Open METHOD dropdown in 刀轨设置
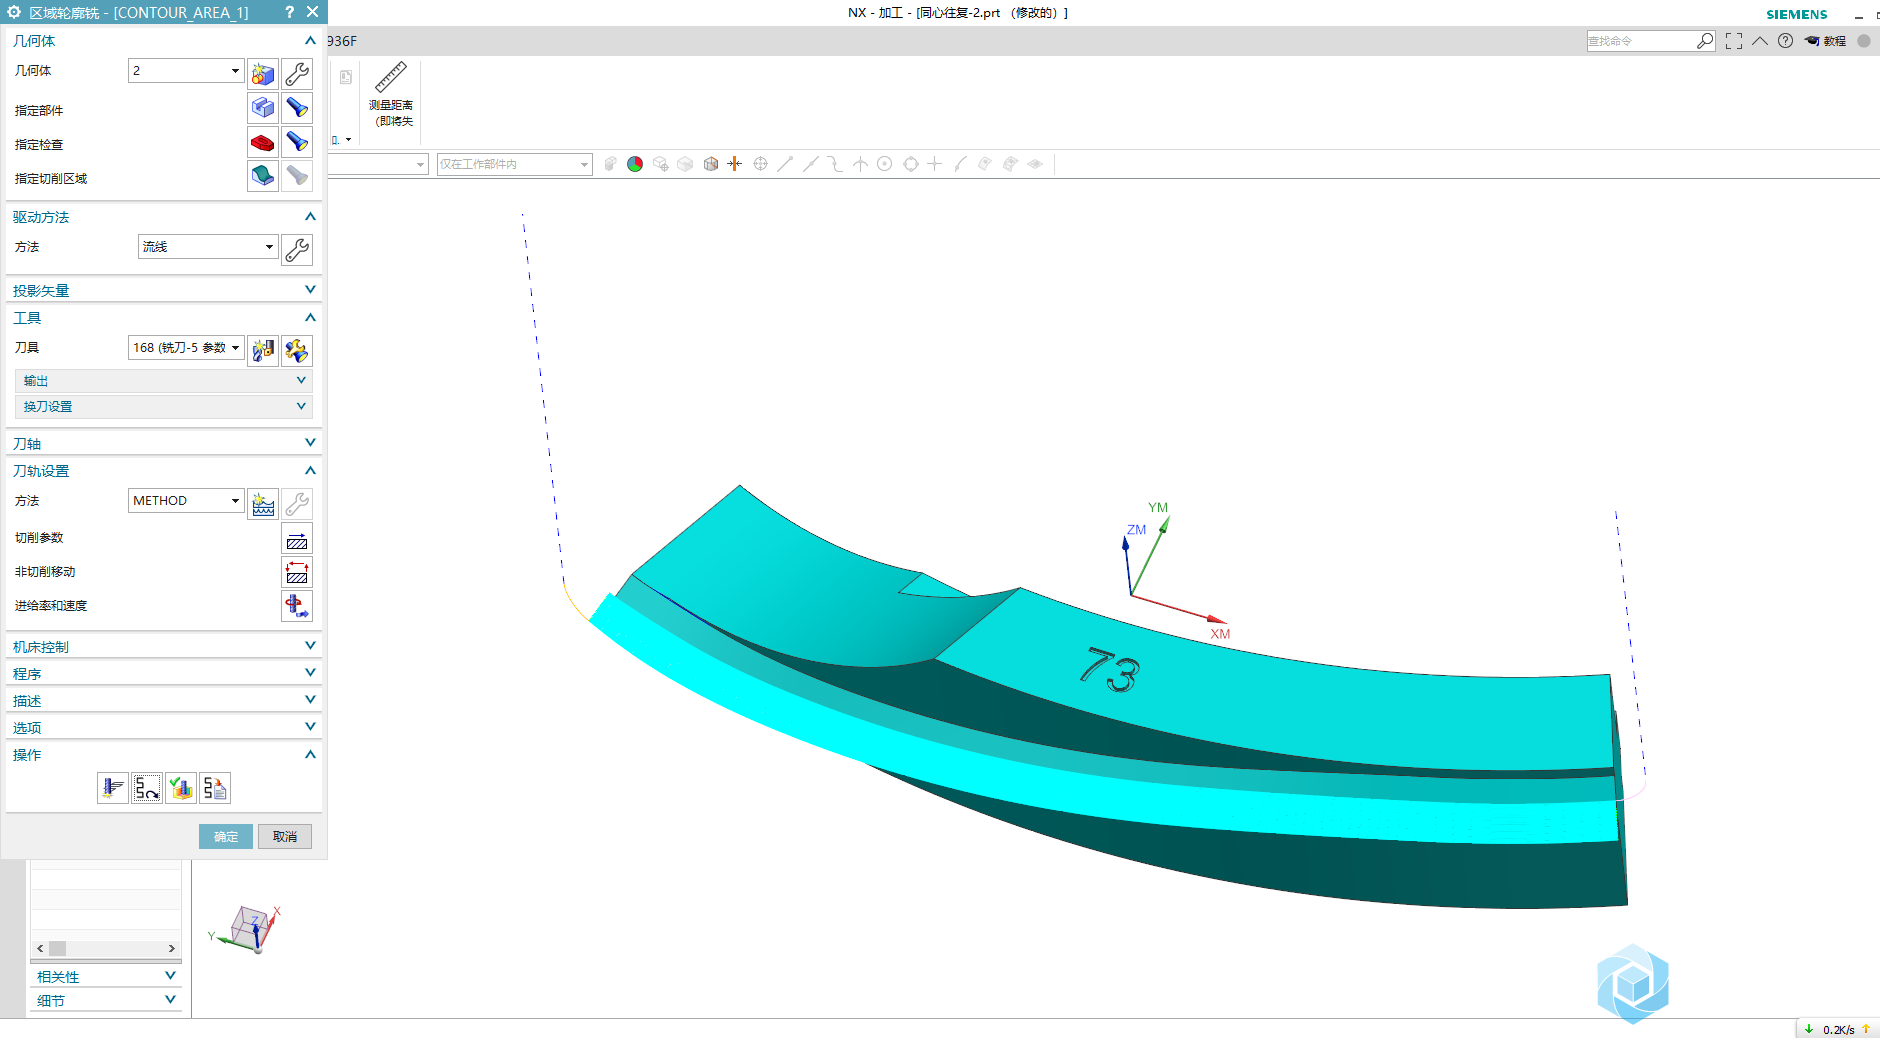The width and height of the screenshot is (1880, 1038). pos(186,501)
